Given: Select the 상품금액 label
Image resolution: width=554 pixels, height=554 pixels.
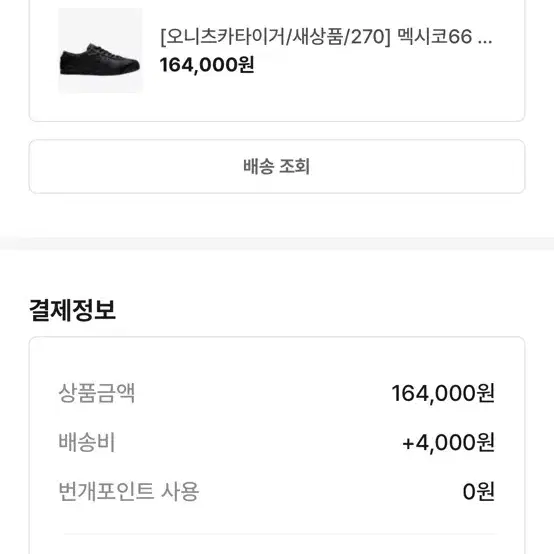Looking at the screenshot, I should (96, 393).
